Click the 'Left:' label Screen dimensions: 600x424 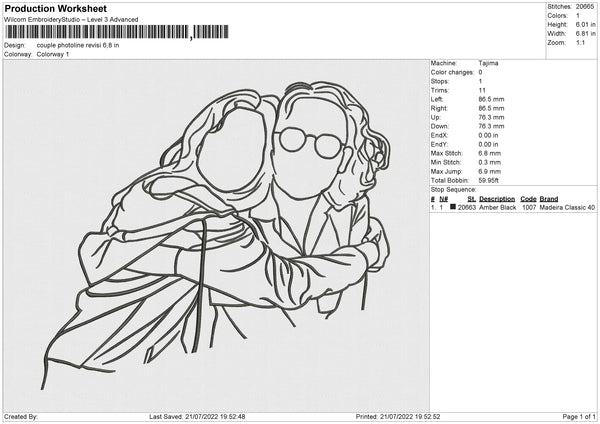coord(437,99)
